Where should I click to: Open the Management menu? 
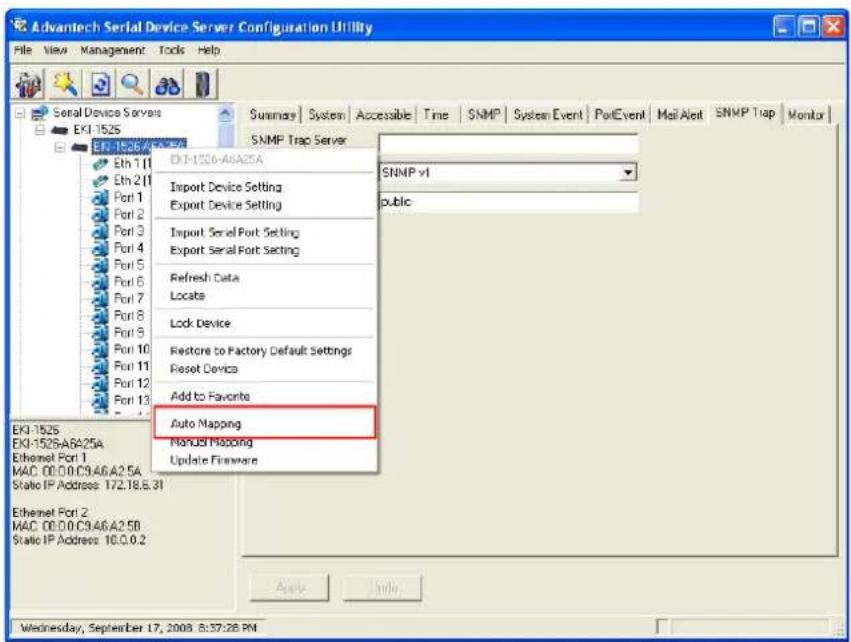[112, 50]
